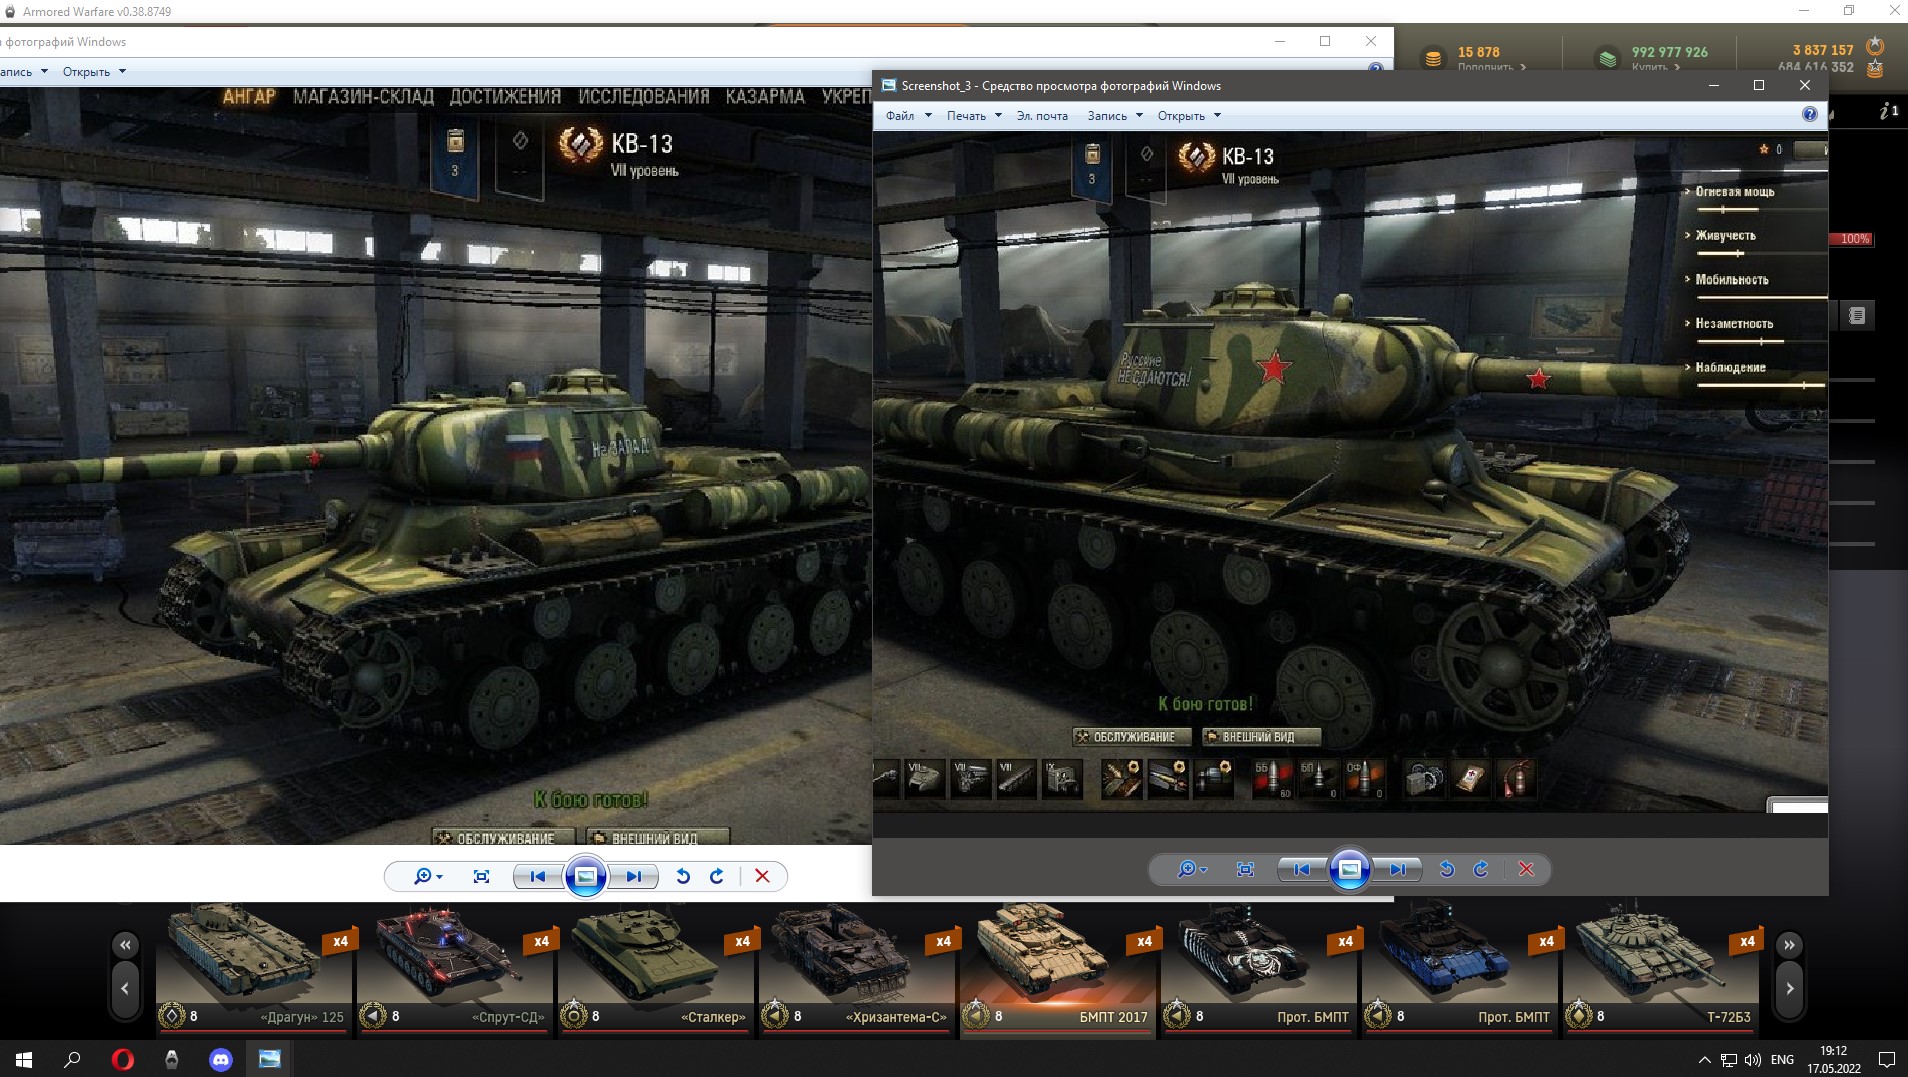The height and width of the screenshot is (1077, 1908).
Task: Launch Opera from the taskbar
Action: [x=123, y=1059]
